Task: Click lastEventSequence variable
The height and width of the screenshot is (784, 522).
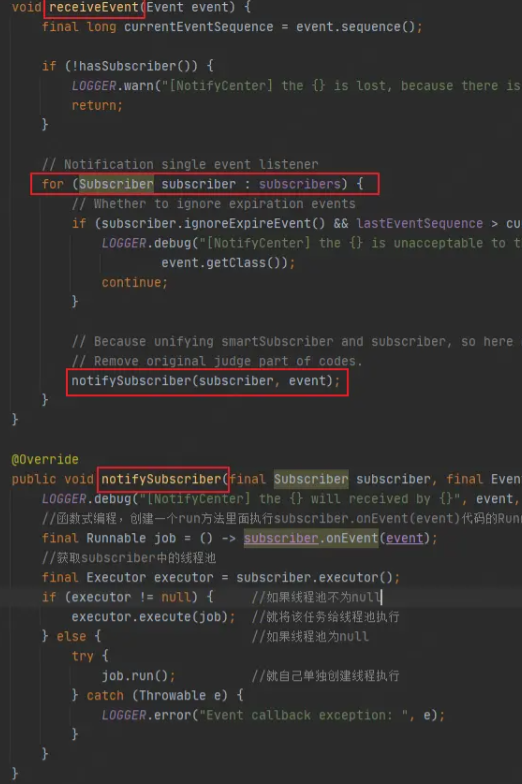Action: [x=420, y=224]
